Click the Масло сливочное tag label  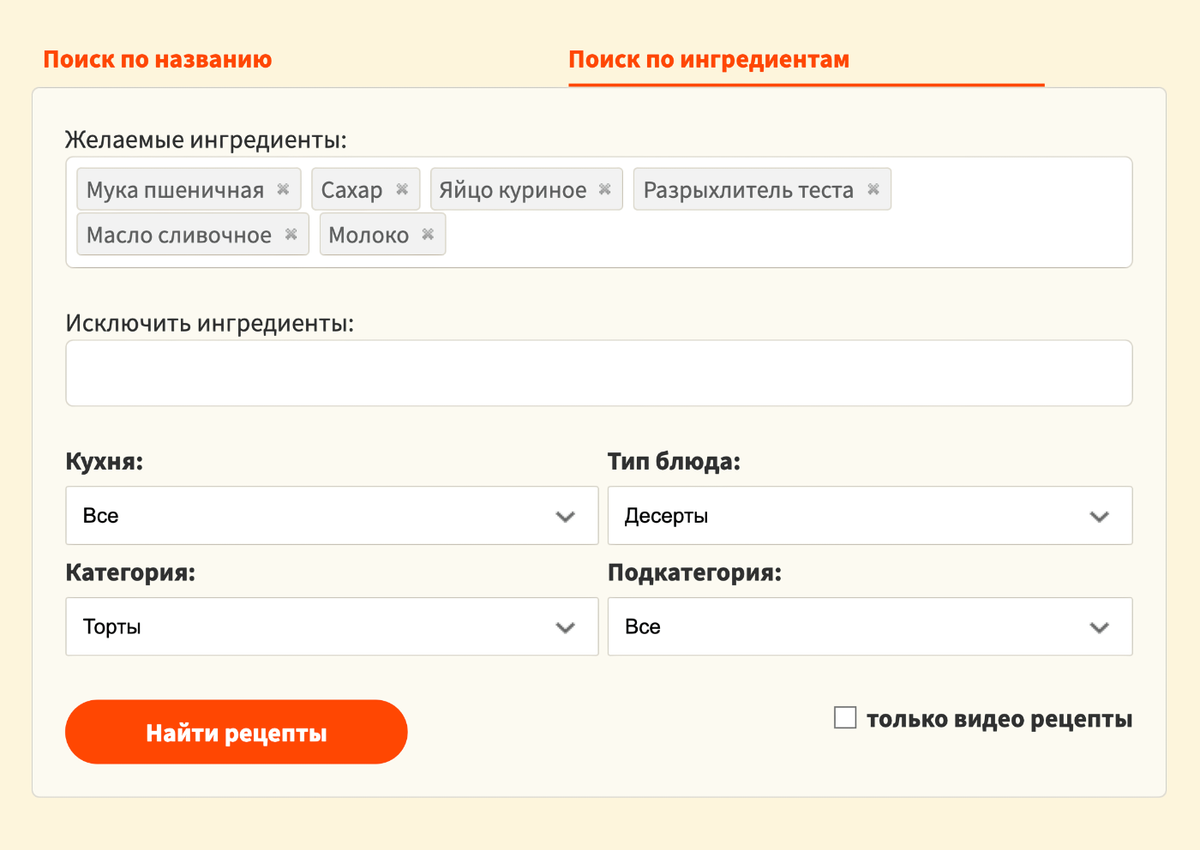[179, 235]
